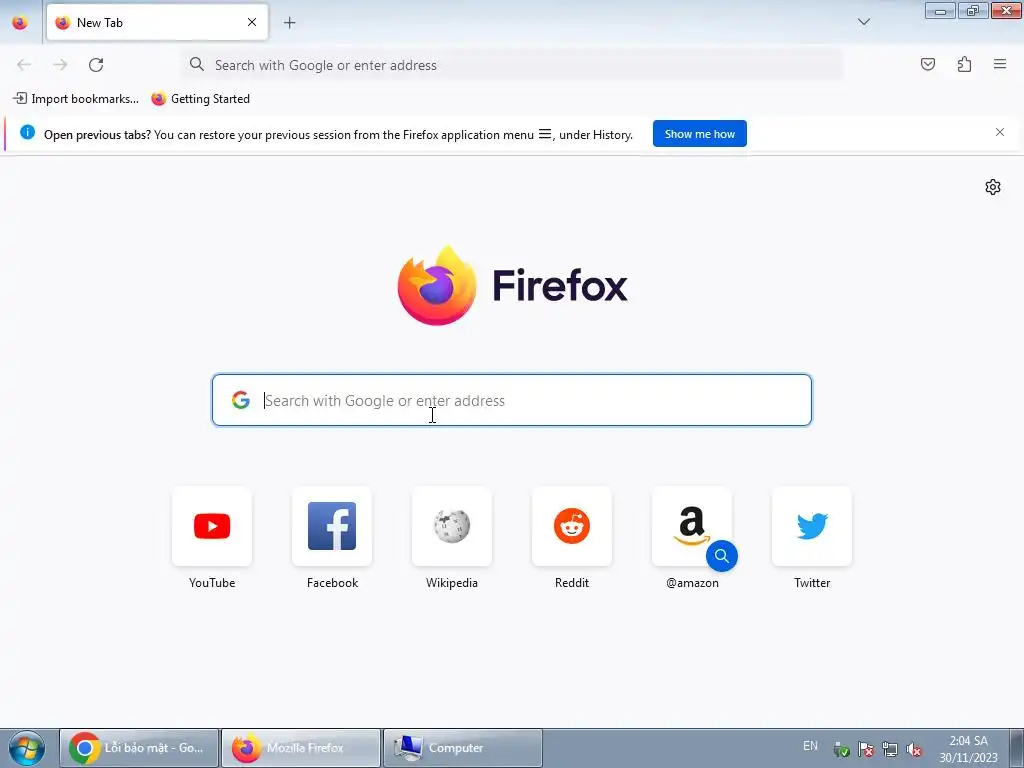Open the Extensions puzzle icon
The image size is (1024, 768).
(x=964, y=64)
